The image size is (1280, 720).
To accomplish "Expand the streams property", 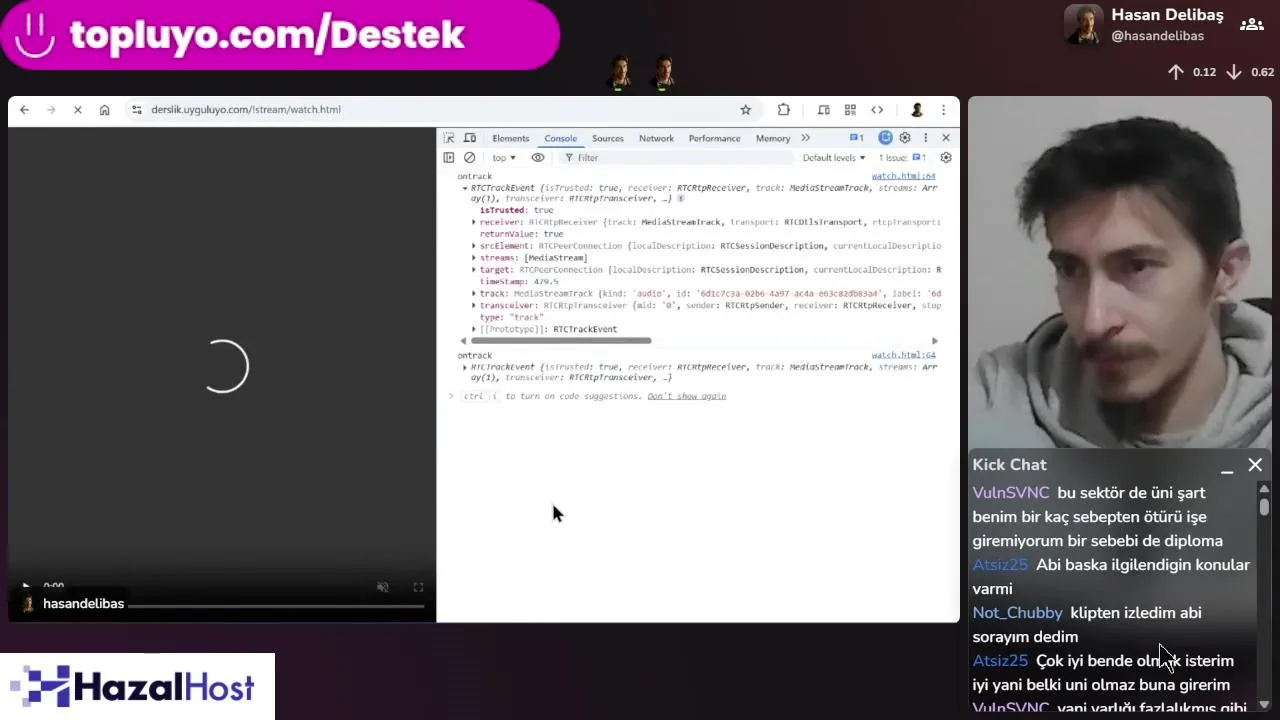I will coord(474,258).
